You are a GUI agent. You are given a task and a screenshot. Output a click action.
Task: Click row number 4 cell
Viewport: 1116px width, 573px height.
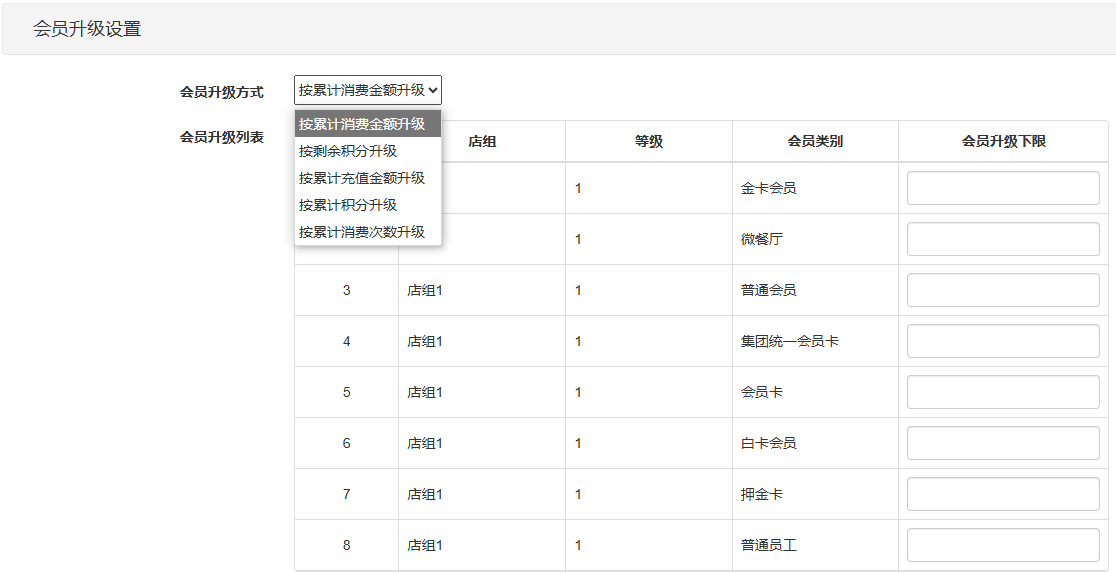click(x=347, y=342)
